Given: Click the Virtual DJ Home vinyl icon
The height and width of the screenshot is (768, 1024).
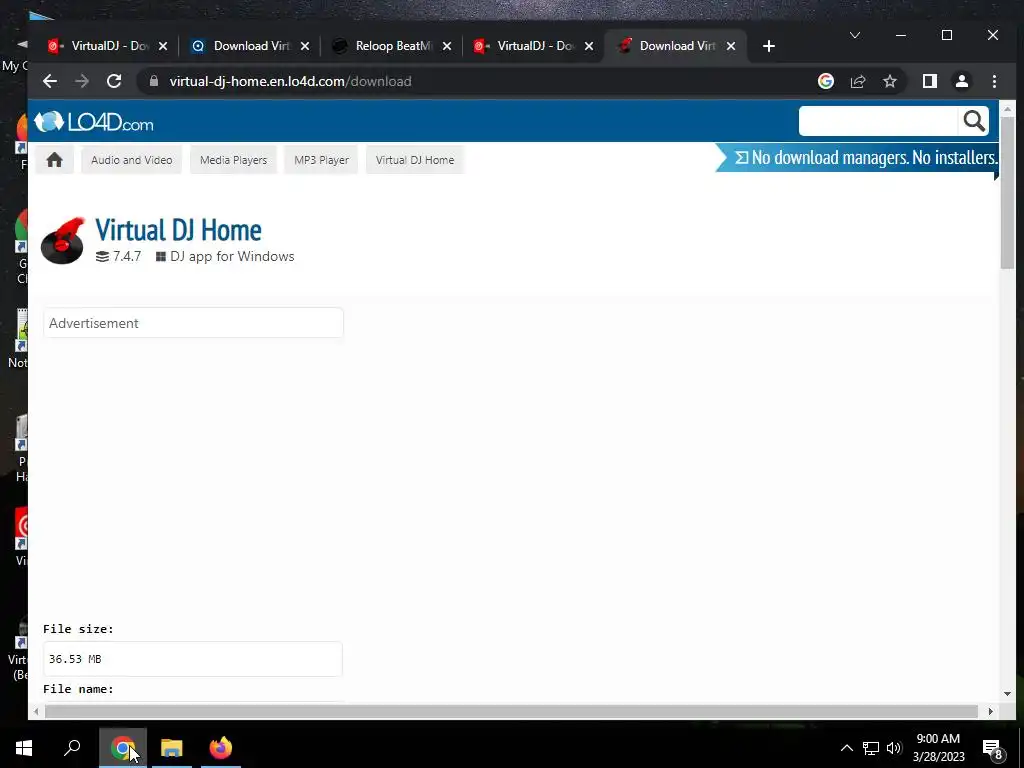Looking at the screenshot, I should click(x=63, y=240).
